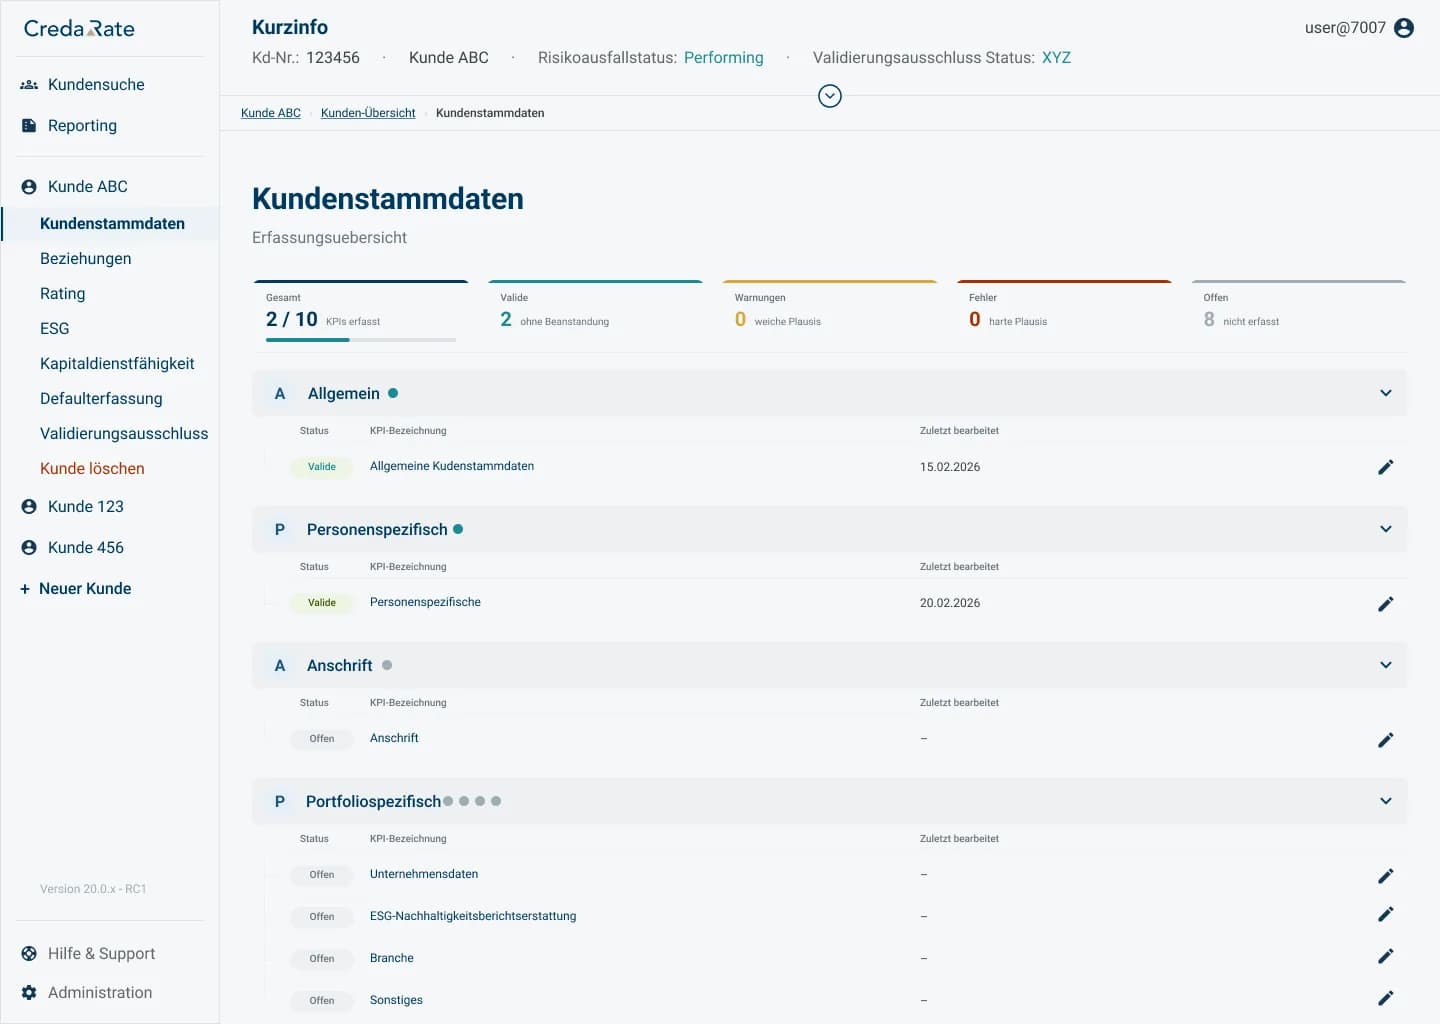Click the Reporting document icon

[29, 126]
